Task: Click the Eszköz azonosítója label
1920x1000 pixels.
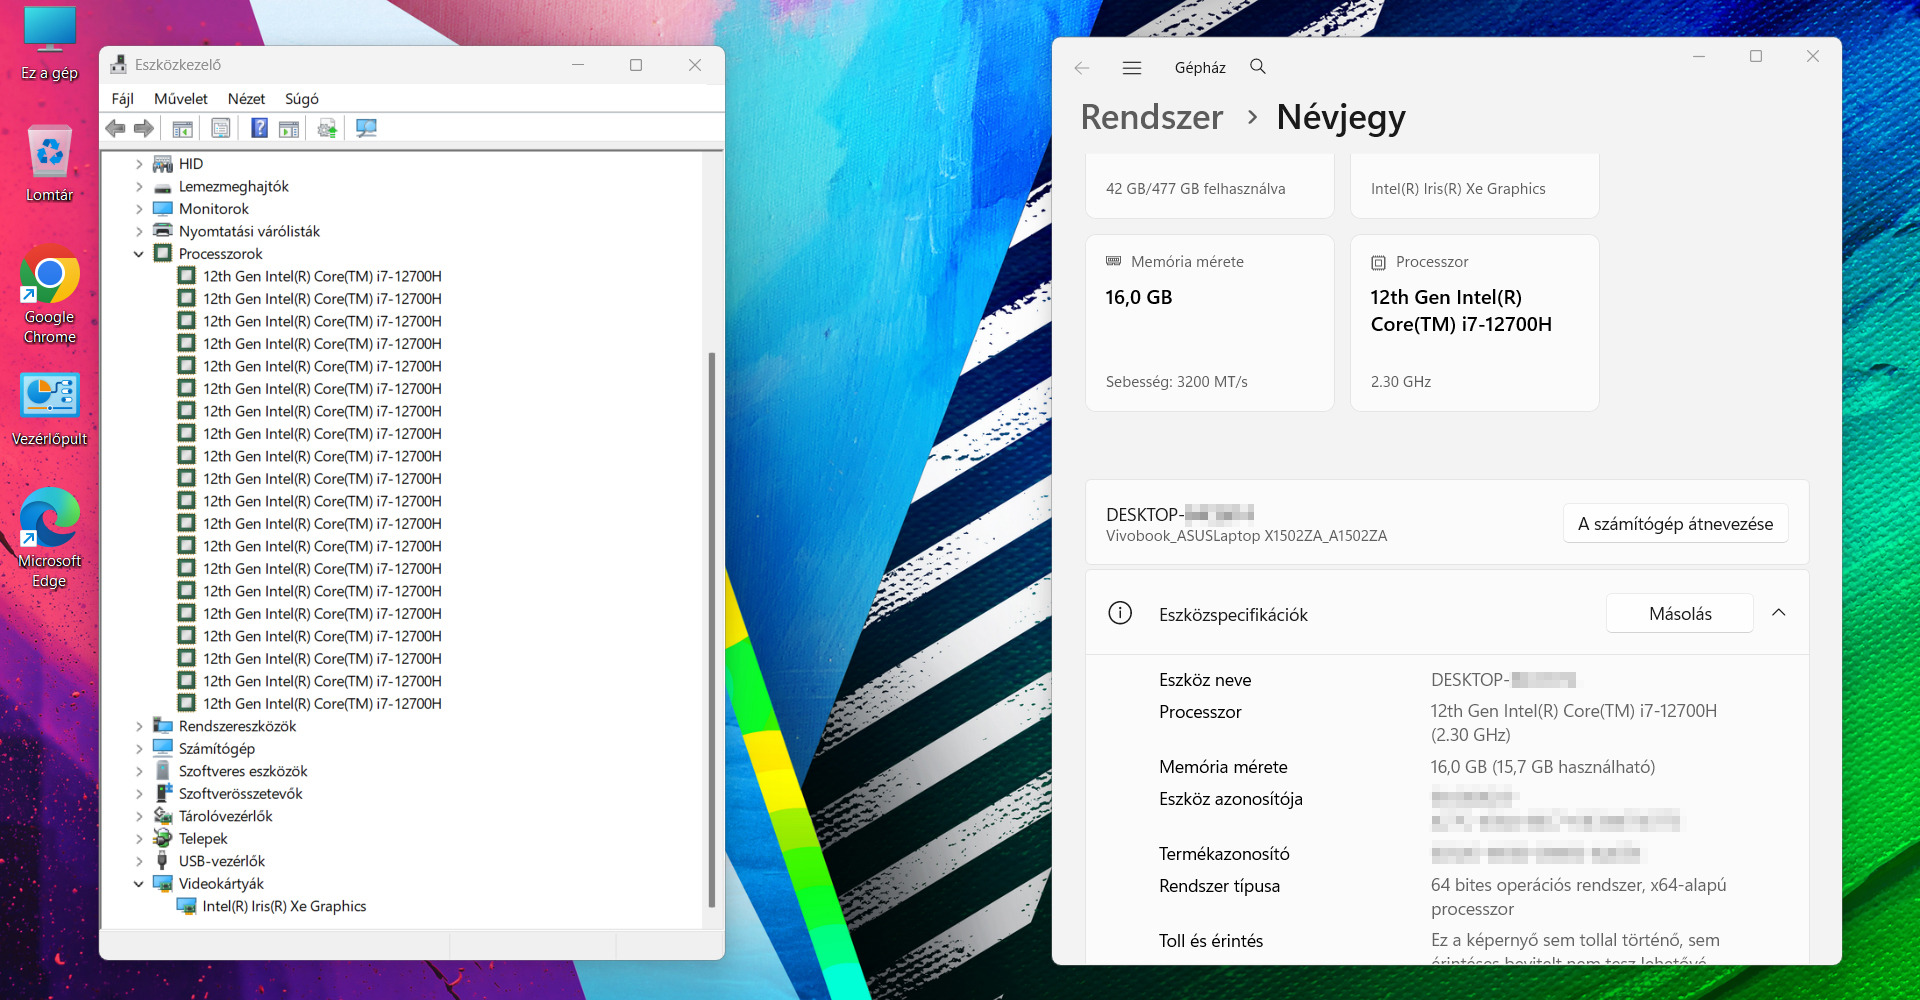Action: [x=1231, y=799]
